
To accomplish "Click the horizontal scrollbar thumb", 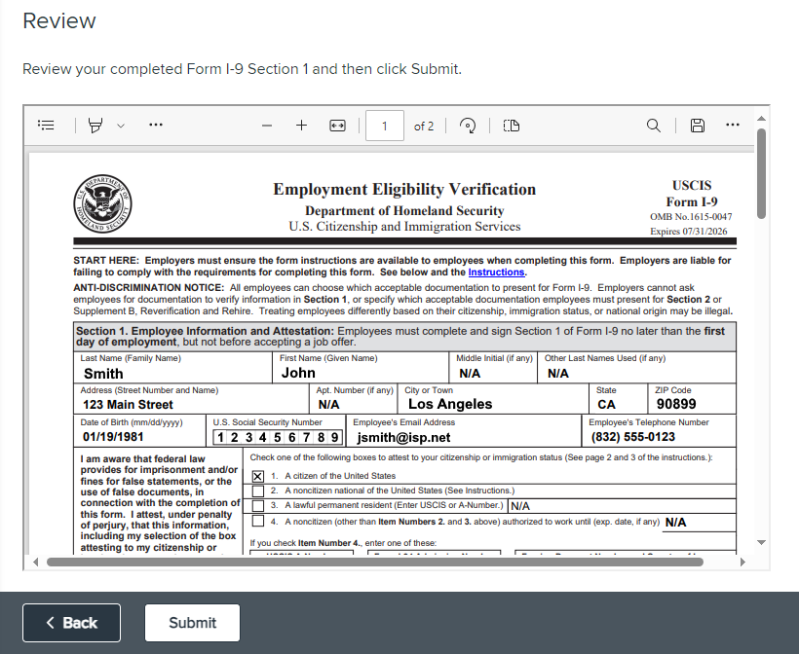I will tap(375, 562).
